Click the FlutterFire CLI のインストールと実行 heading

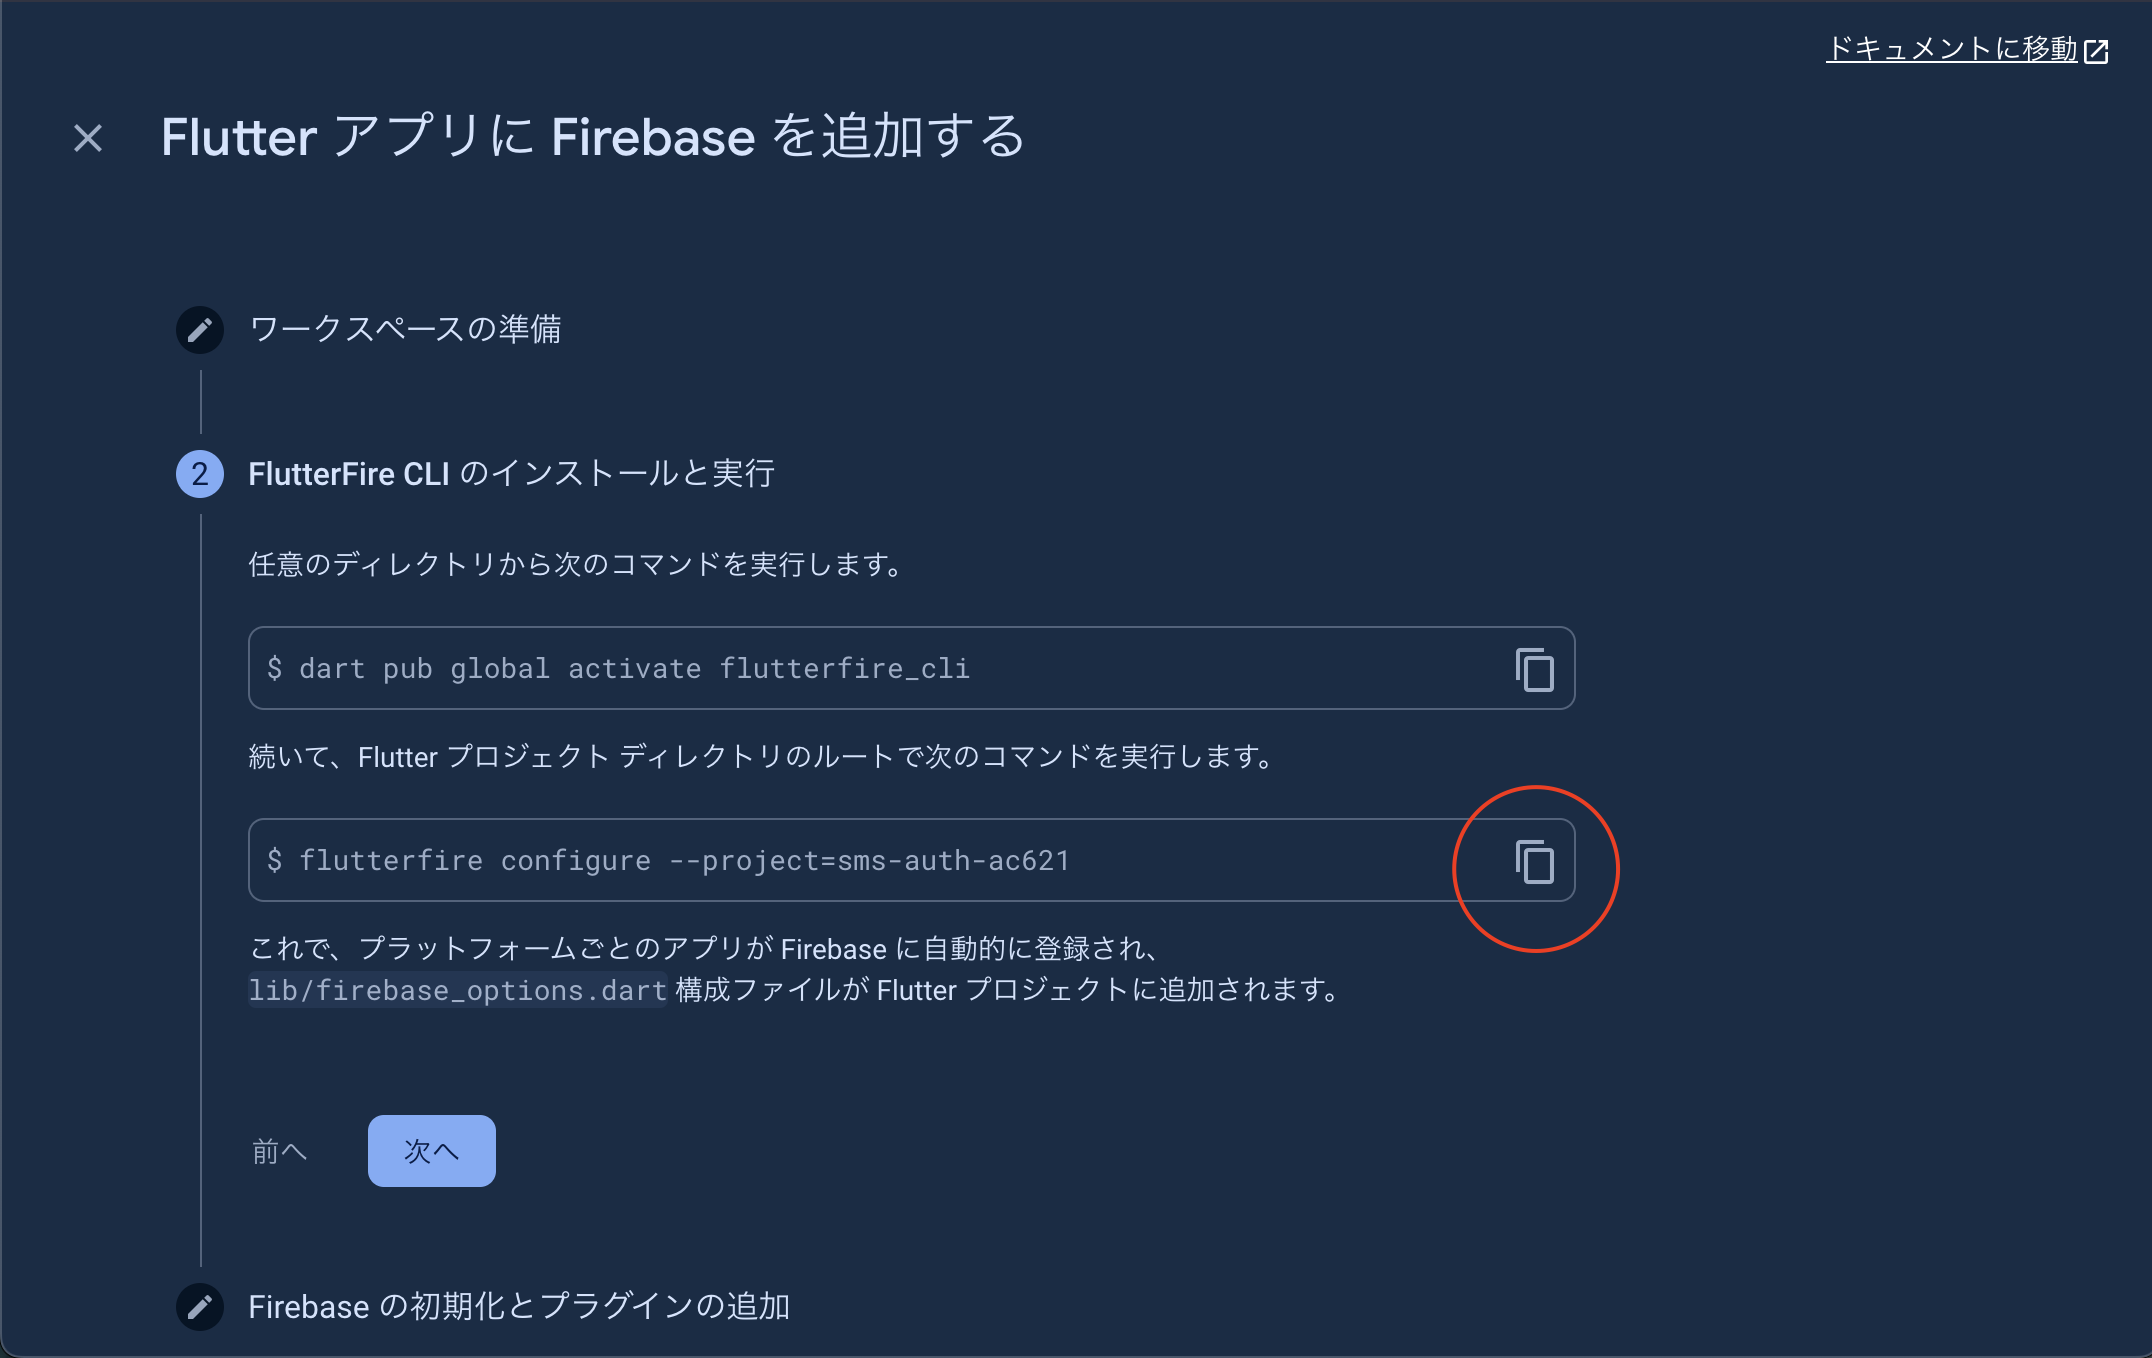pos(512,474)
